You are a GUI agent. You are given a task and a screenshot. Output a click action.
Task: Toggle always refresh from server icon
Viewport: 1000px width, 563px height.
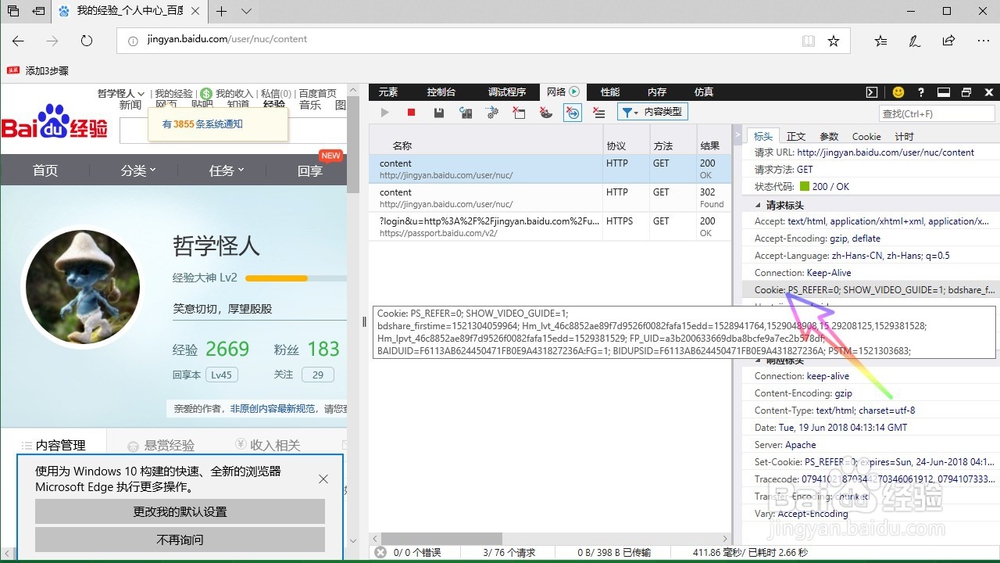(x=466, y=113)
